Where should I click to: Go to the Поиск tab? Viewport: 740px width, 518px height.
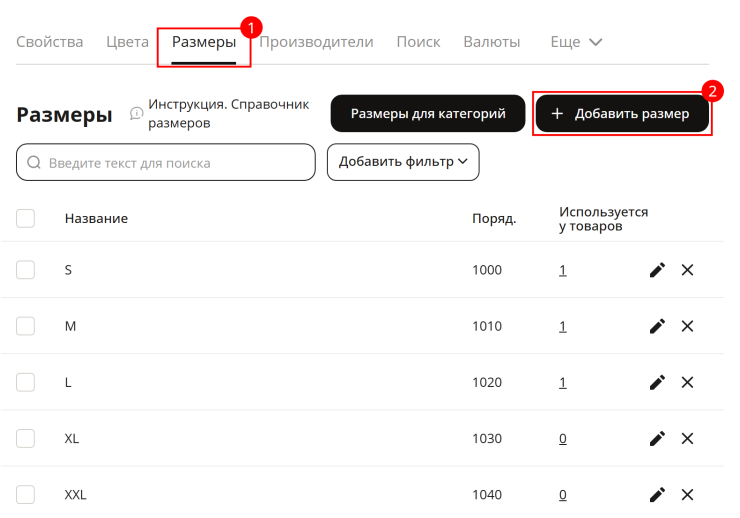[419, 42]
